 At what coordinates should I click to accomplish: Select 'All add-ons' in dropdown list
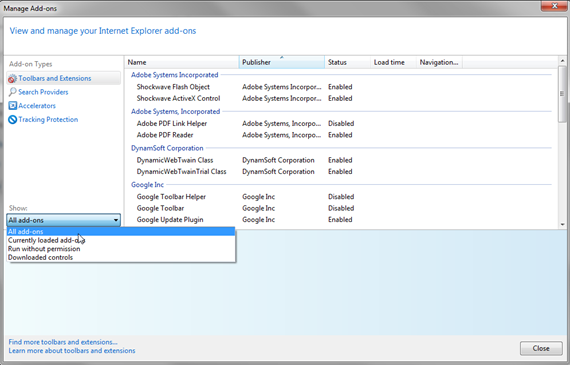pos(121,232)
